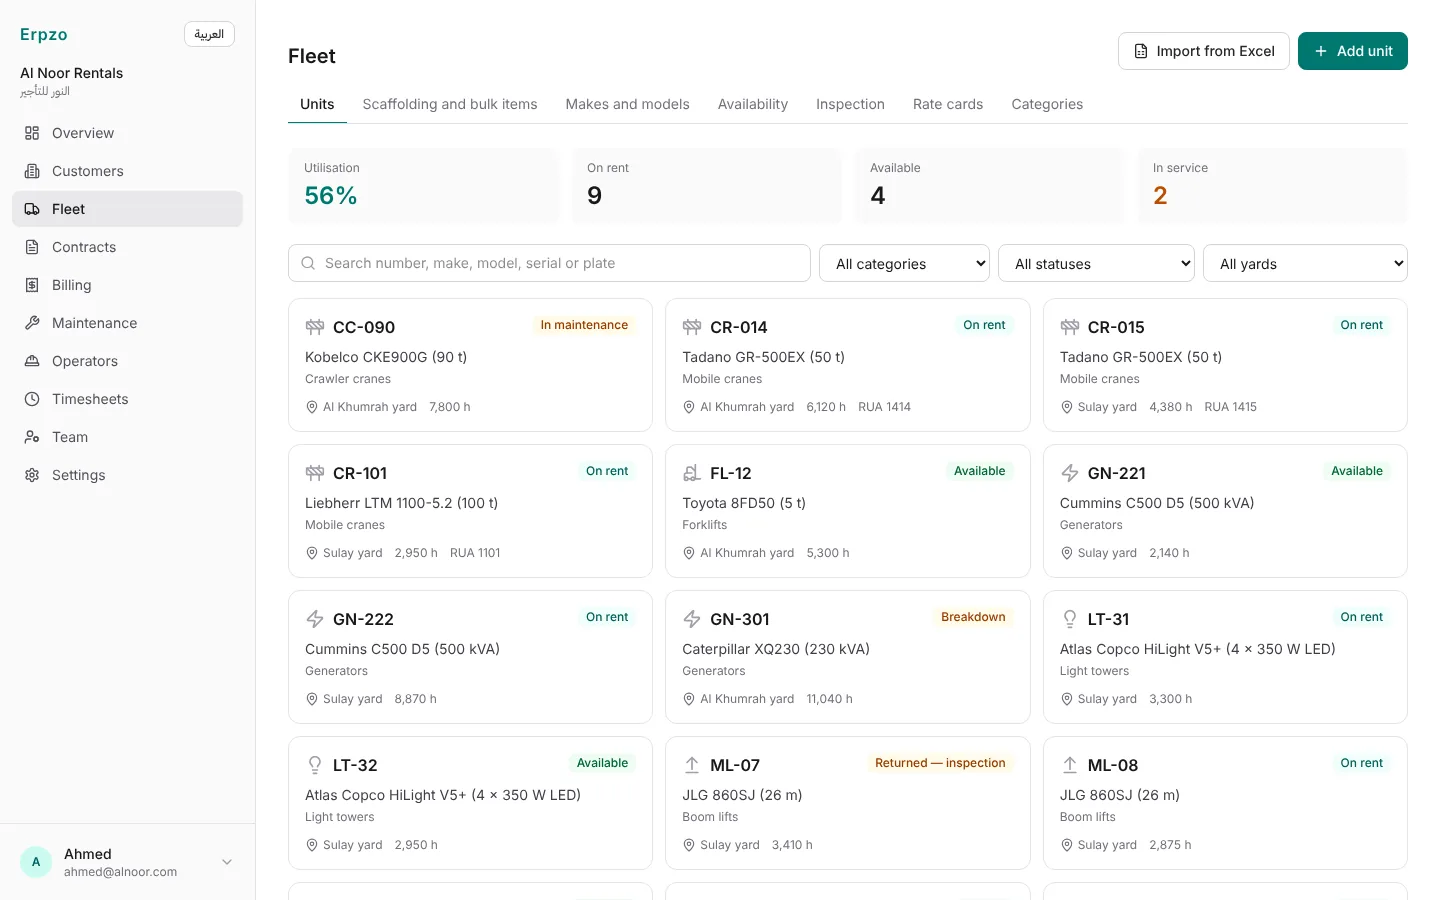Screen dimensions: 1440x900
Task: Select the Rate cards tab
Action: pos(948,104)
